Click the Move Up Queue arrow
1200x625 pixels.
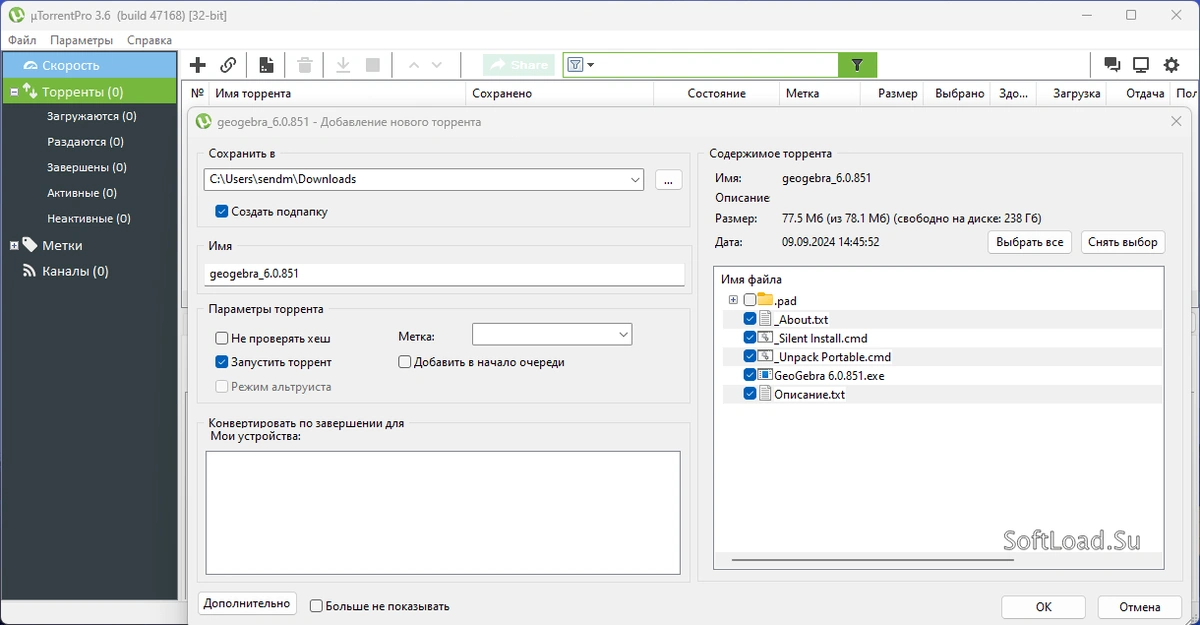pos(413,65)
